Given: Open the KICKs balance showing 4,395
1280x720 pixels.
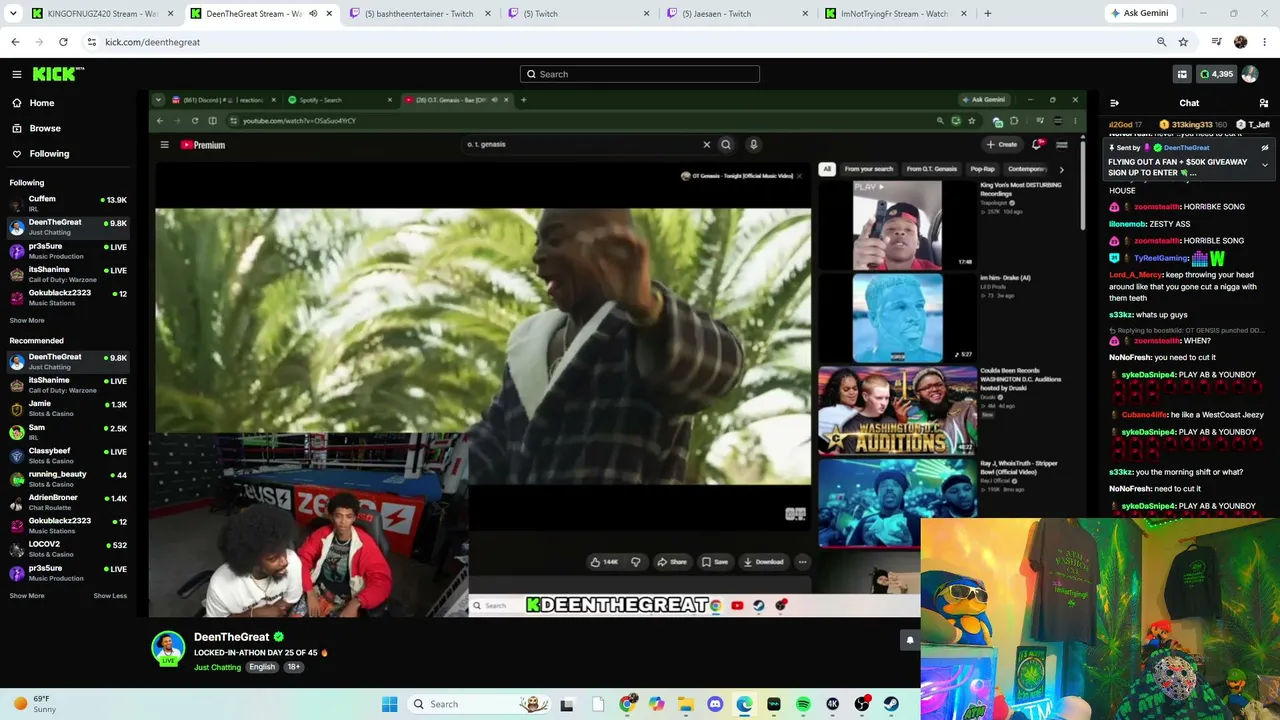Looking at the screenshot, I should [x=1217, y=74].
